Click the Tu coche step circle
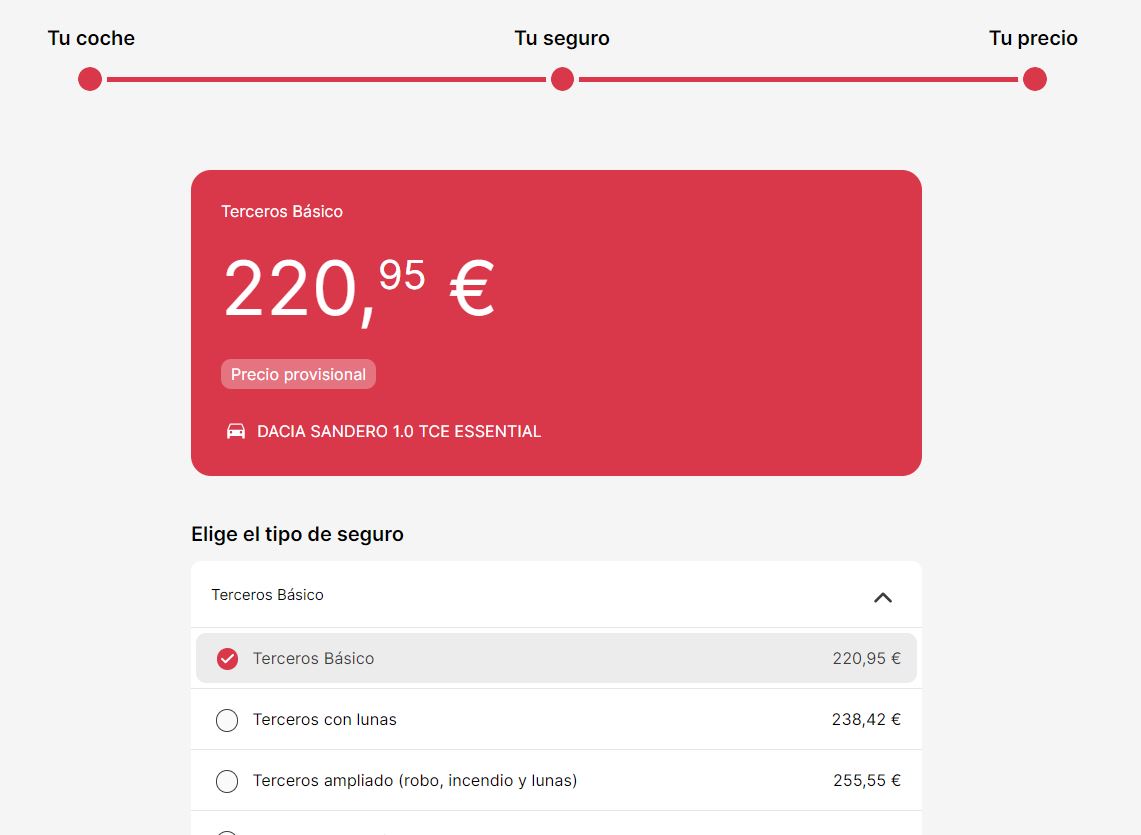Viewport: 1141px width, 835px height. click(90, 79)
